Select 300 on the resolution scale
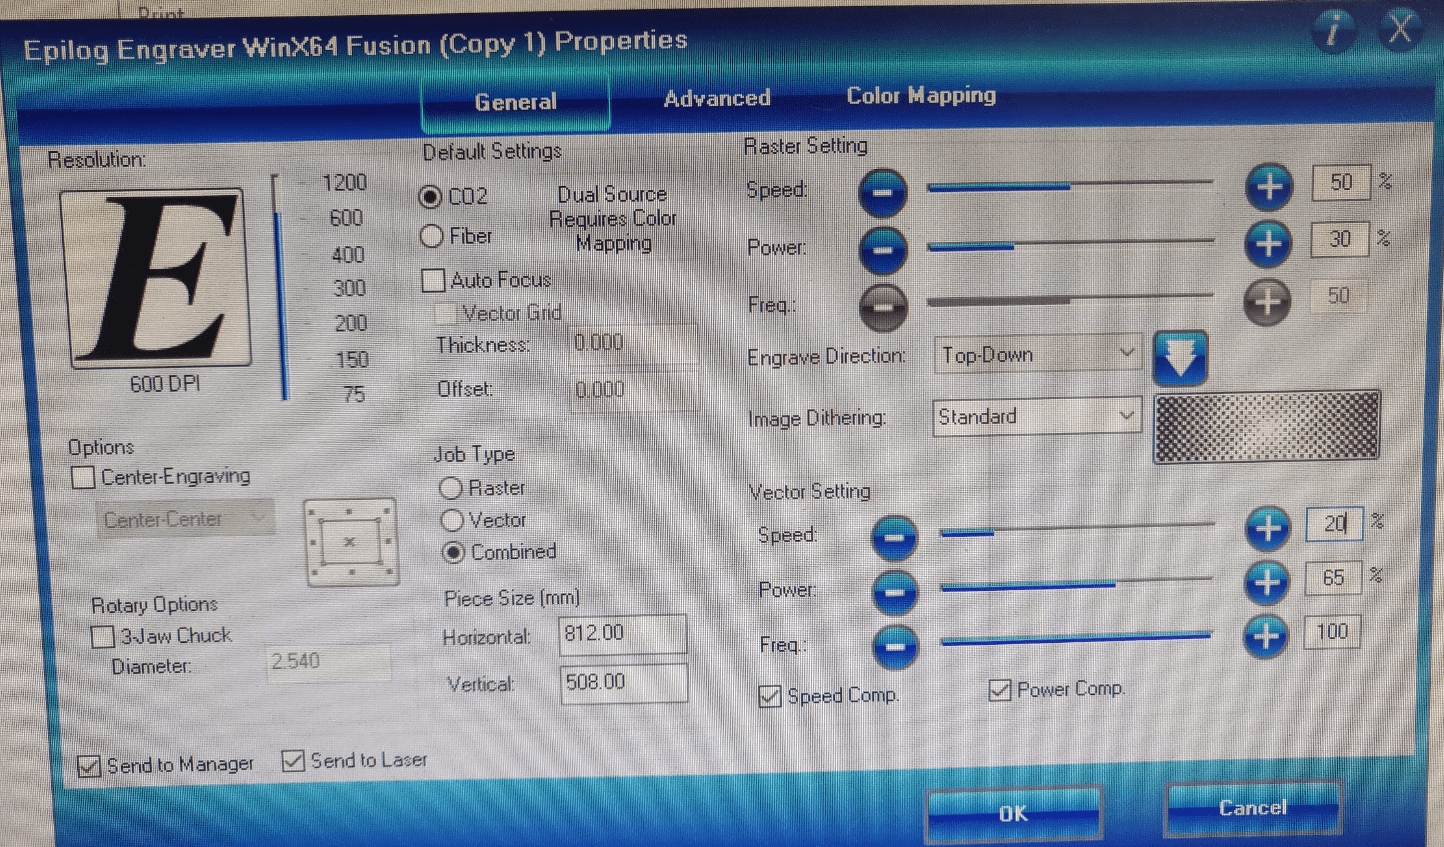 click(349, 289)
